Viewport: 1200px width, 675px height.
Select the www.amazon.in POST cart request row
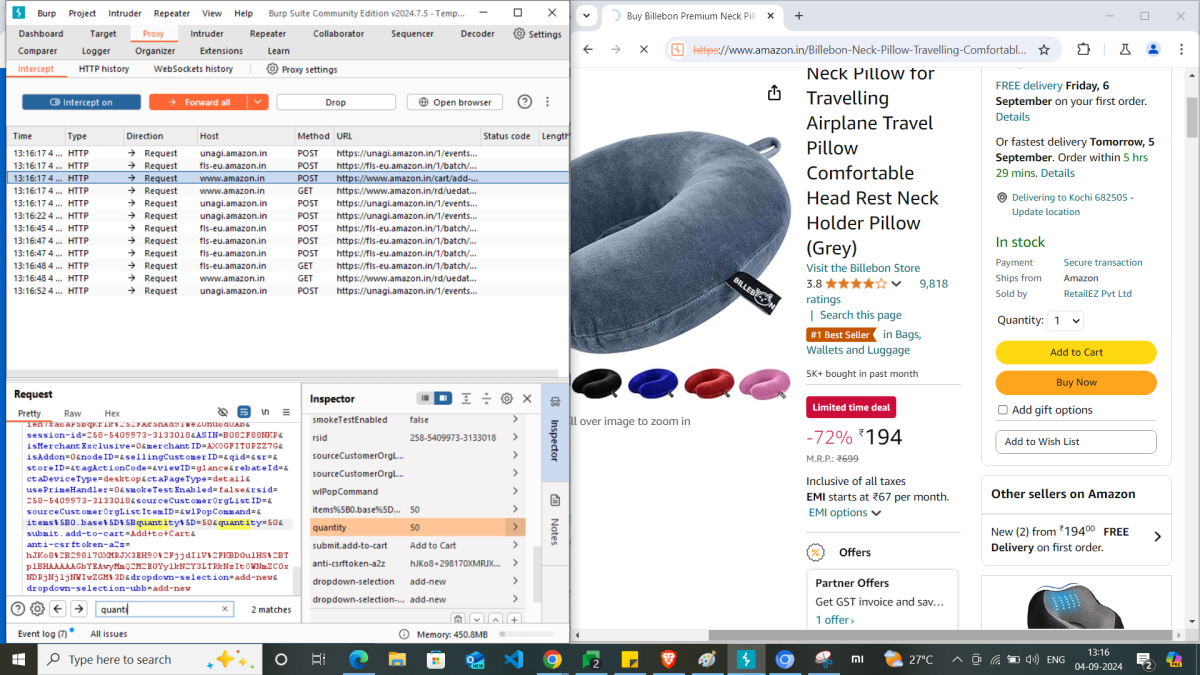(x=288, y=178)
